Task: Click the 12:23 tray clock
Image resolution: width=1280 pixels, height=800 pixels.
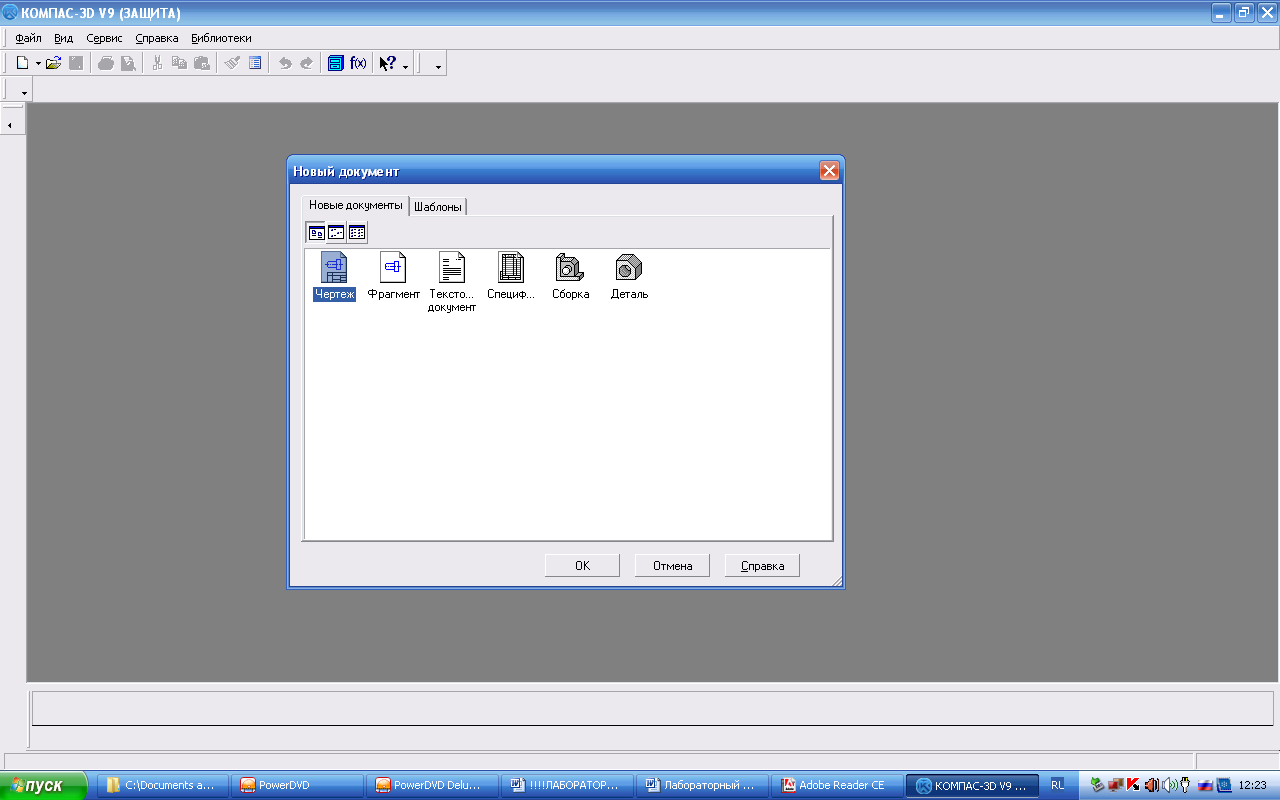Action: tap(1253, 785)
